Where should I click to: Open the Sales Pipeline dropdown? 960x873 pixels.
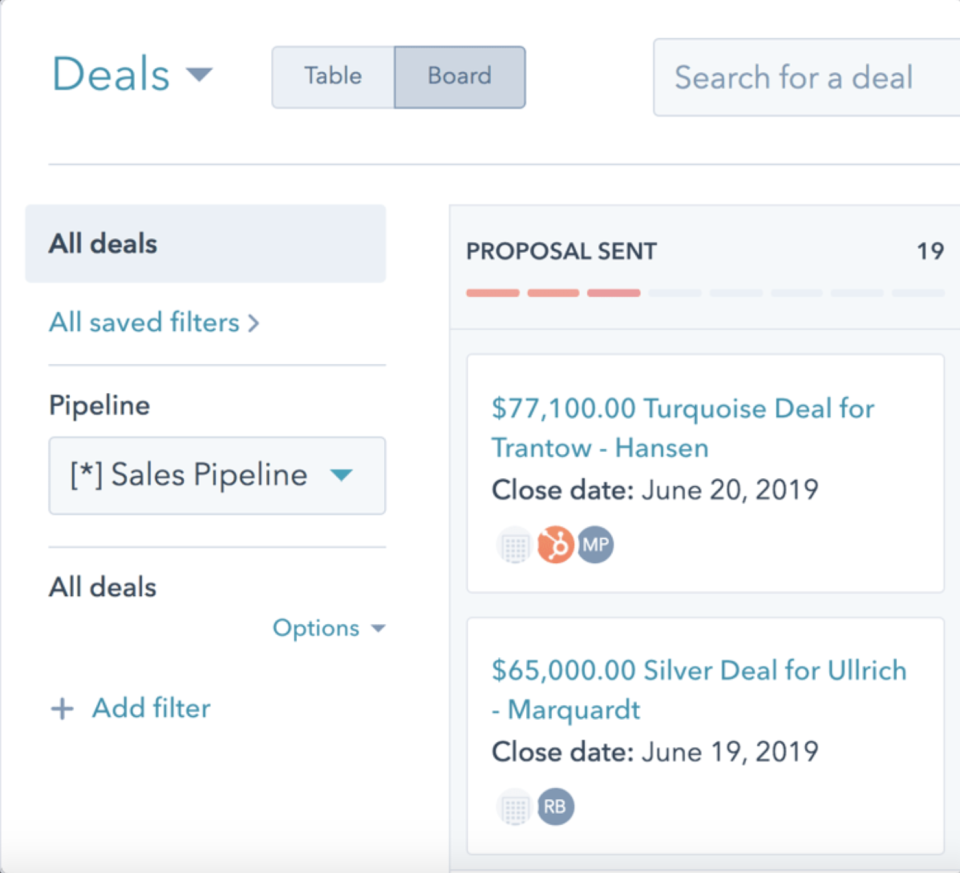(x=217, y=476)
